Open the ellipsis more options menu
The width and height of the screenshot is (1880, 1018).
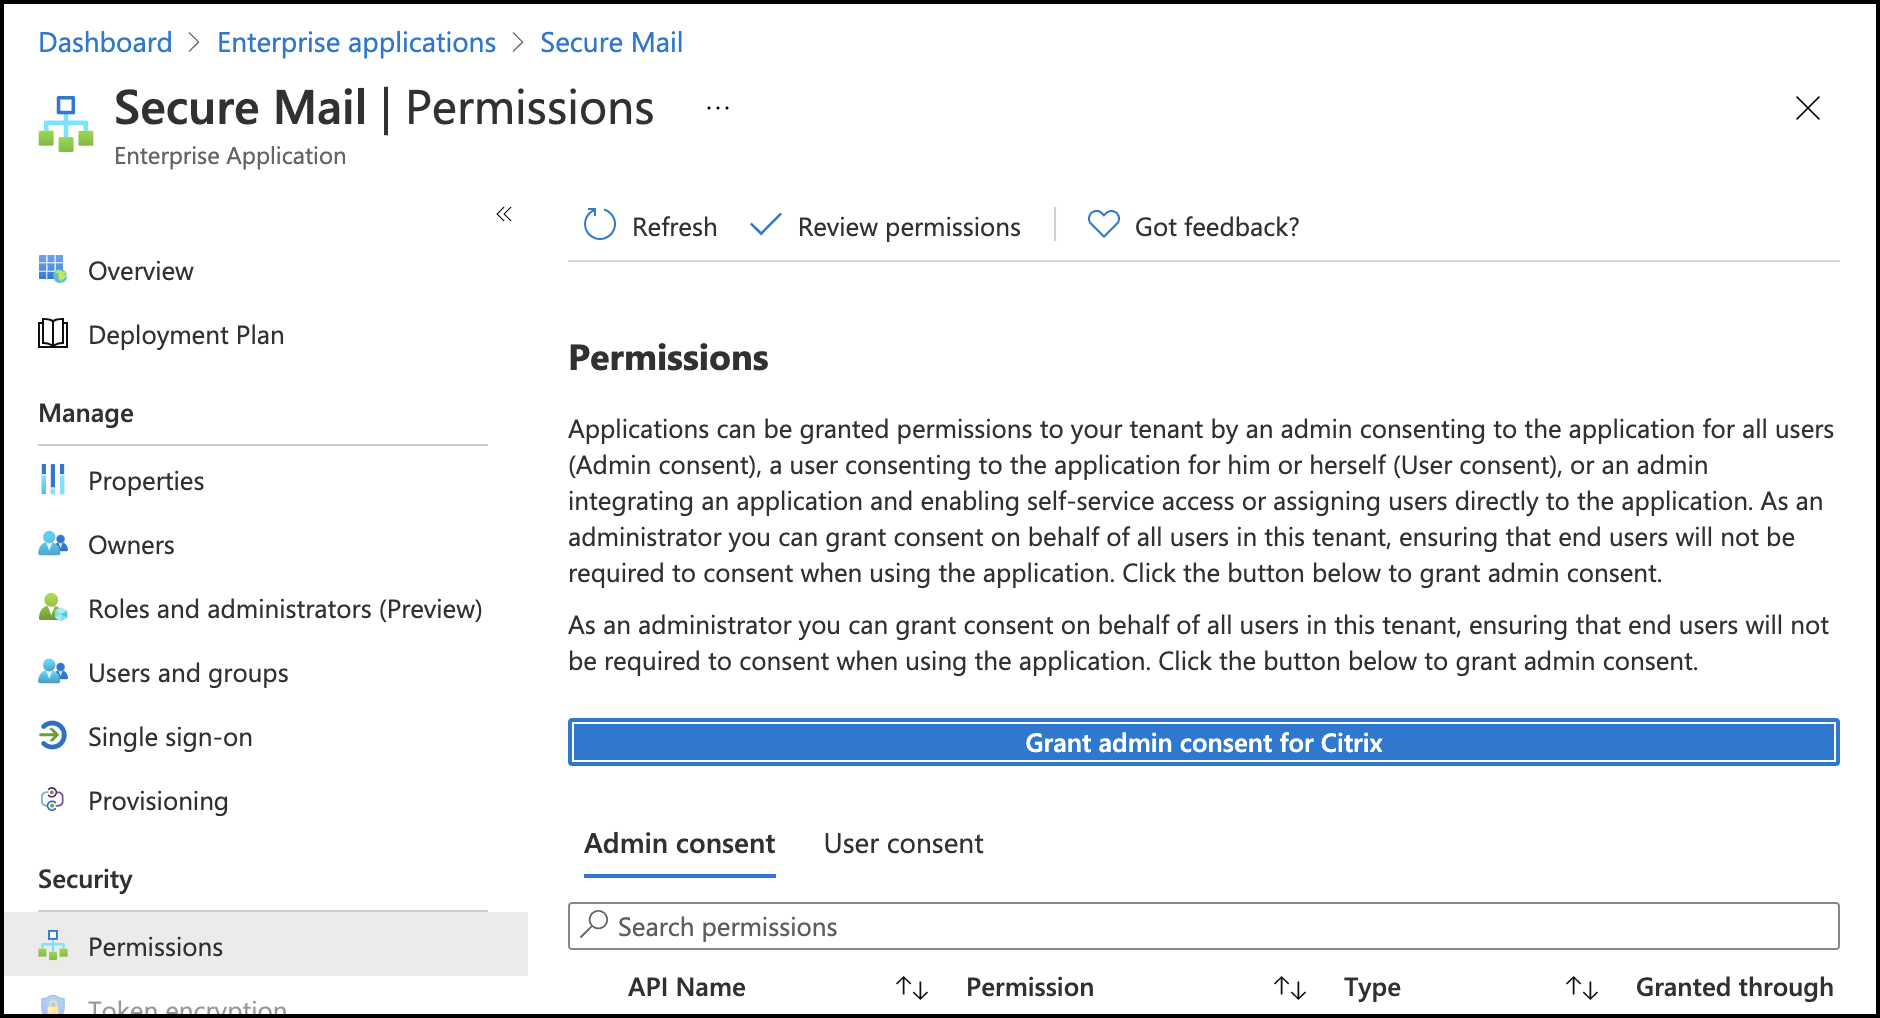(718, 108)
